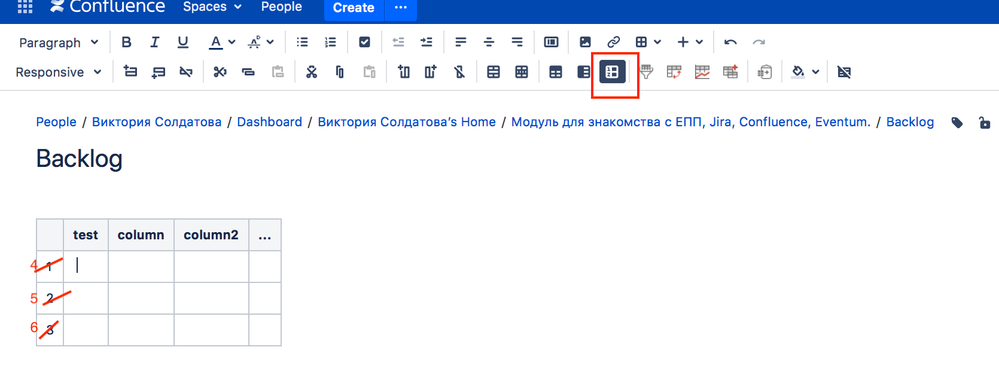This screenshot has height=371, width=999.
Task: Open the Paragraph style dropdown
Action: tap(59, 43)
